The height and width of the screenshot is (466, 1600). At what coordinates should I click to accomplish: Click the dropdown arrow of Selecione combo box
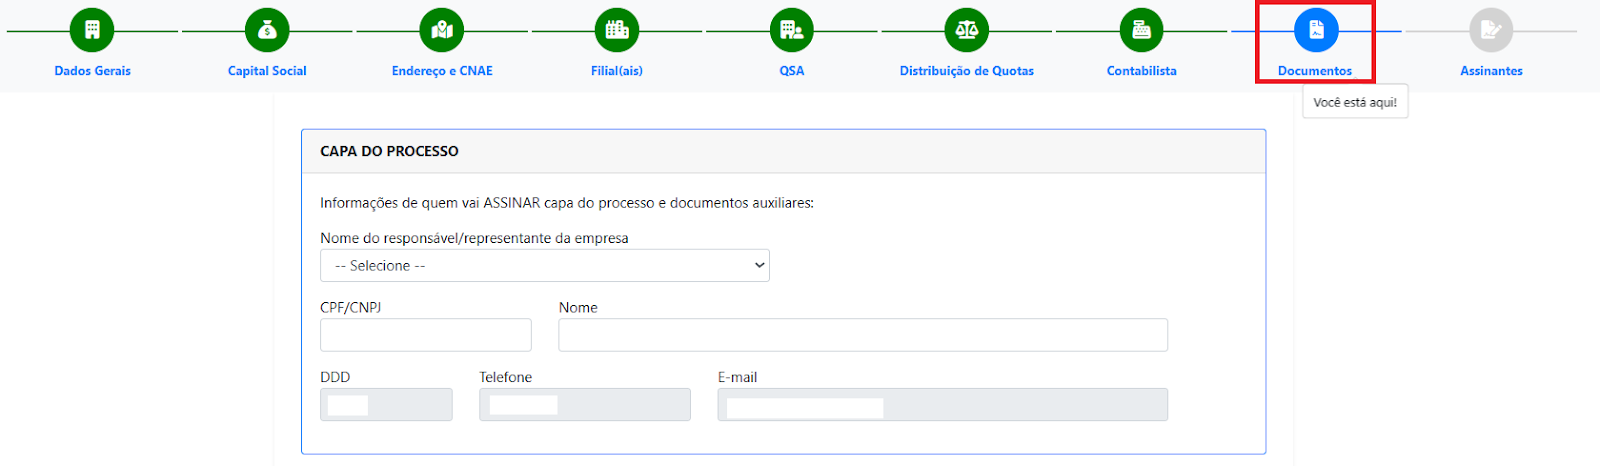pos(759,265)
